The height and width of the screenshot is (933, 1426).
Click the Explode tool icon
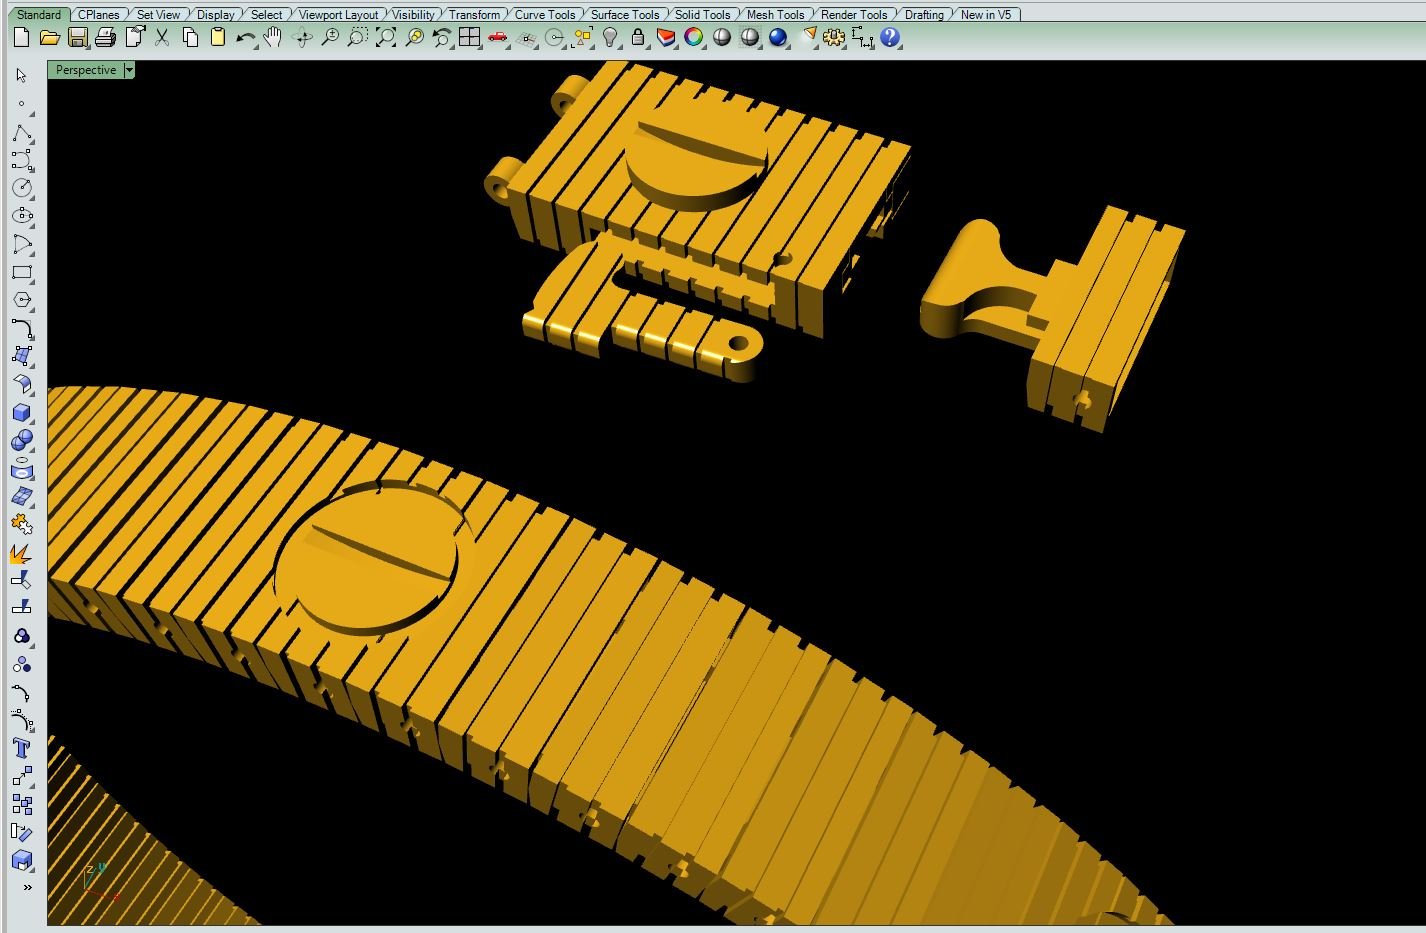click(21, 553)
